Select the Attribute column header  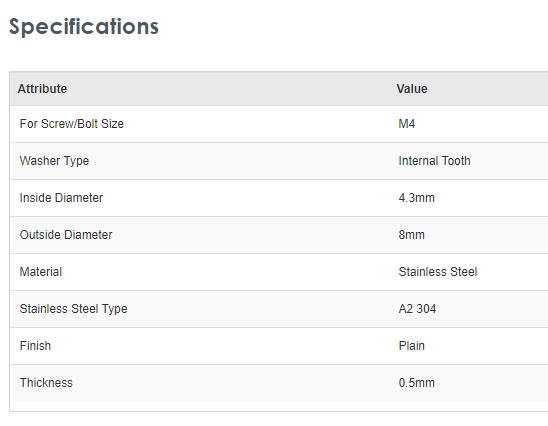[42, 89]
